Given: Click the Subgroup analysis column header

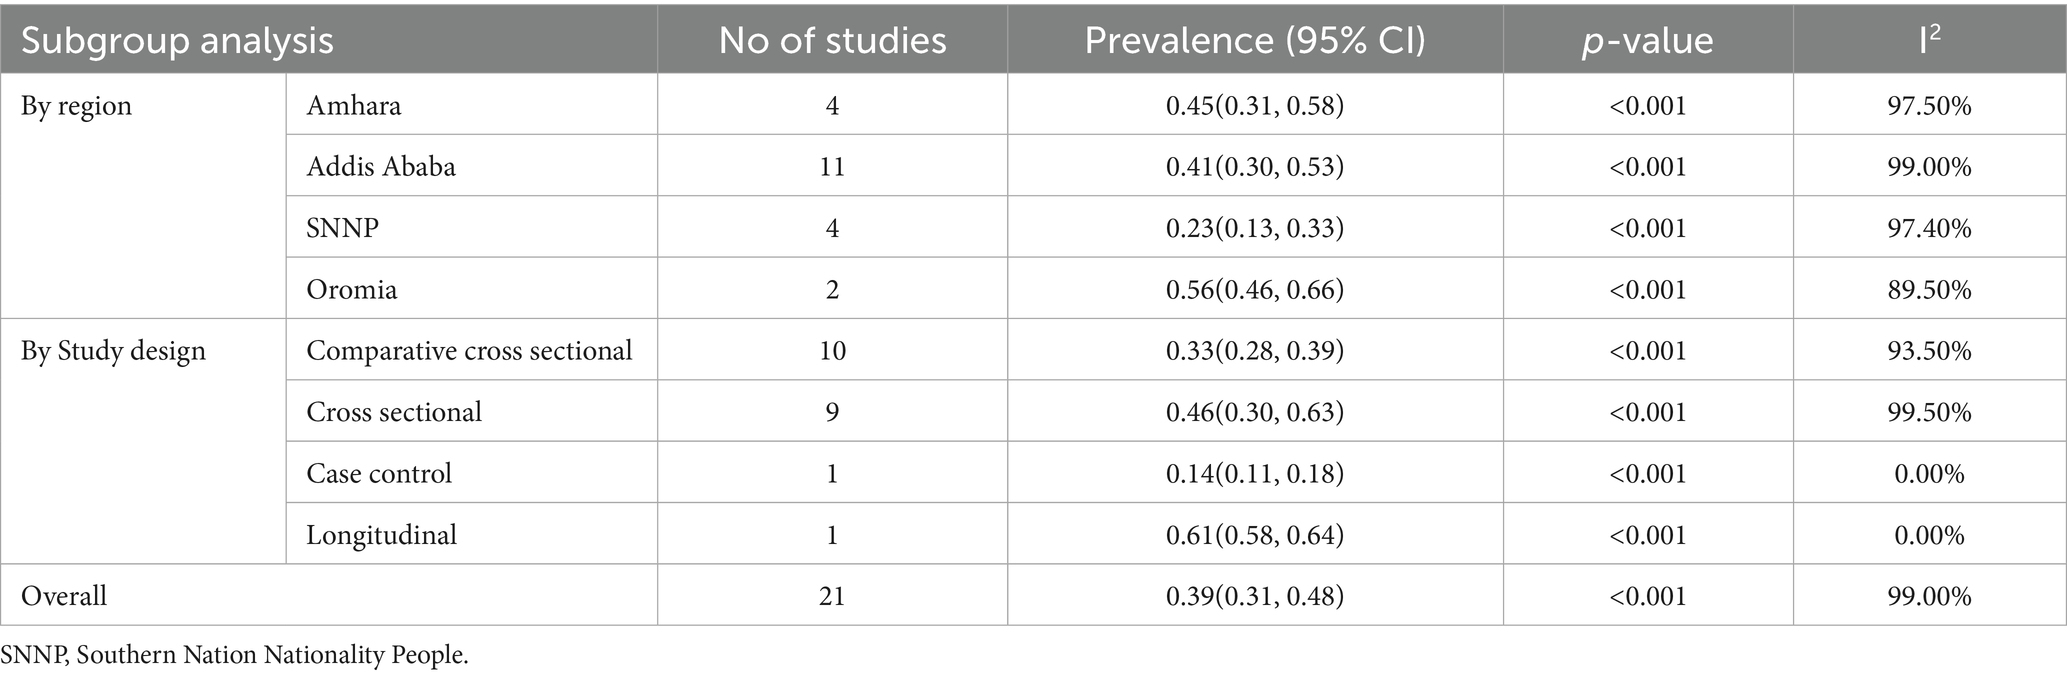Looking at the screenshot, I should [178, 40].
